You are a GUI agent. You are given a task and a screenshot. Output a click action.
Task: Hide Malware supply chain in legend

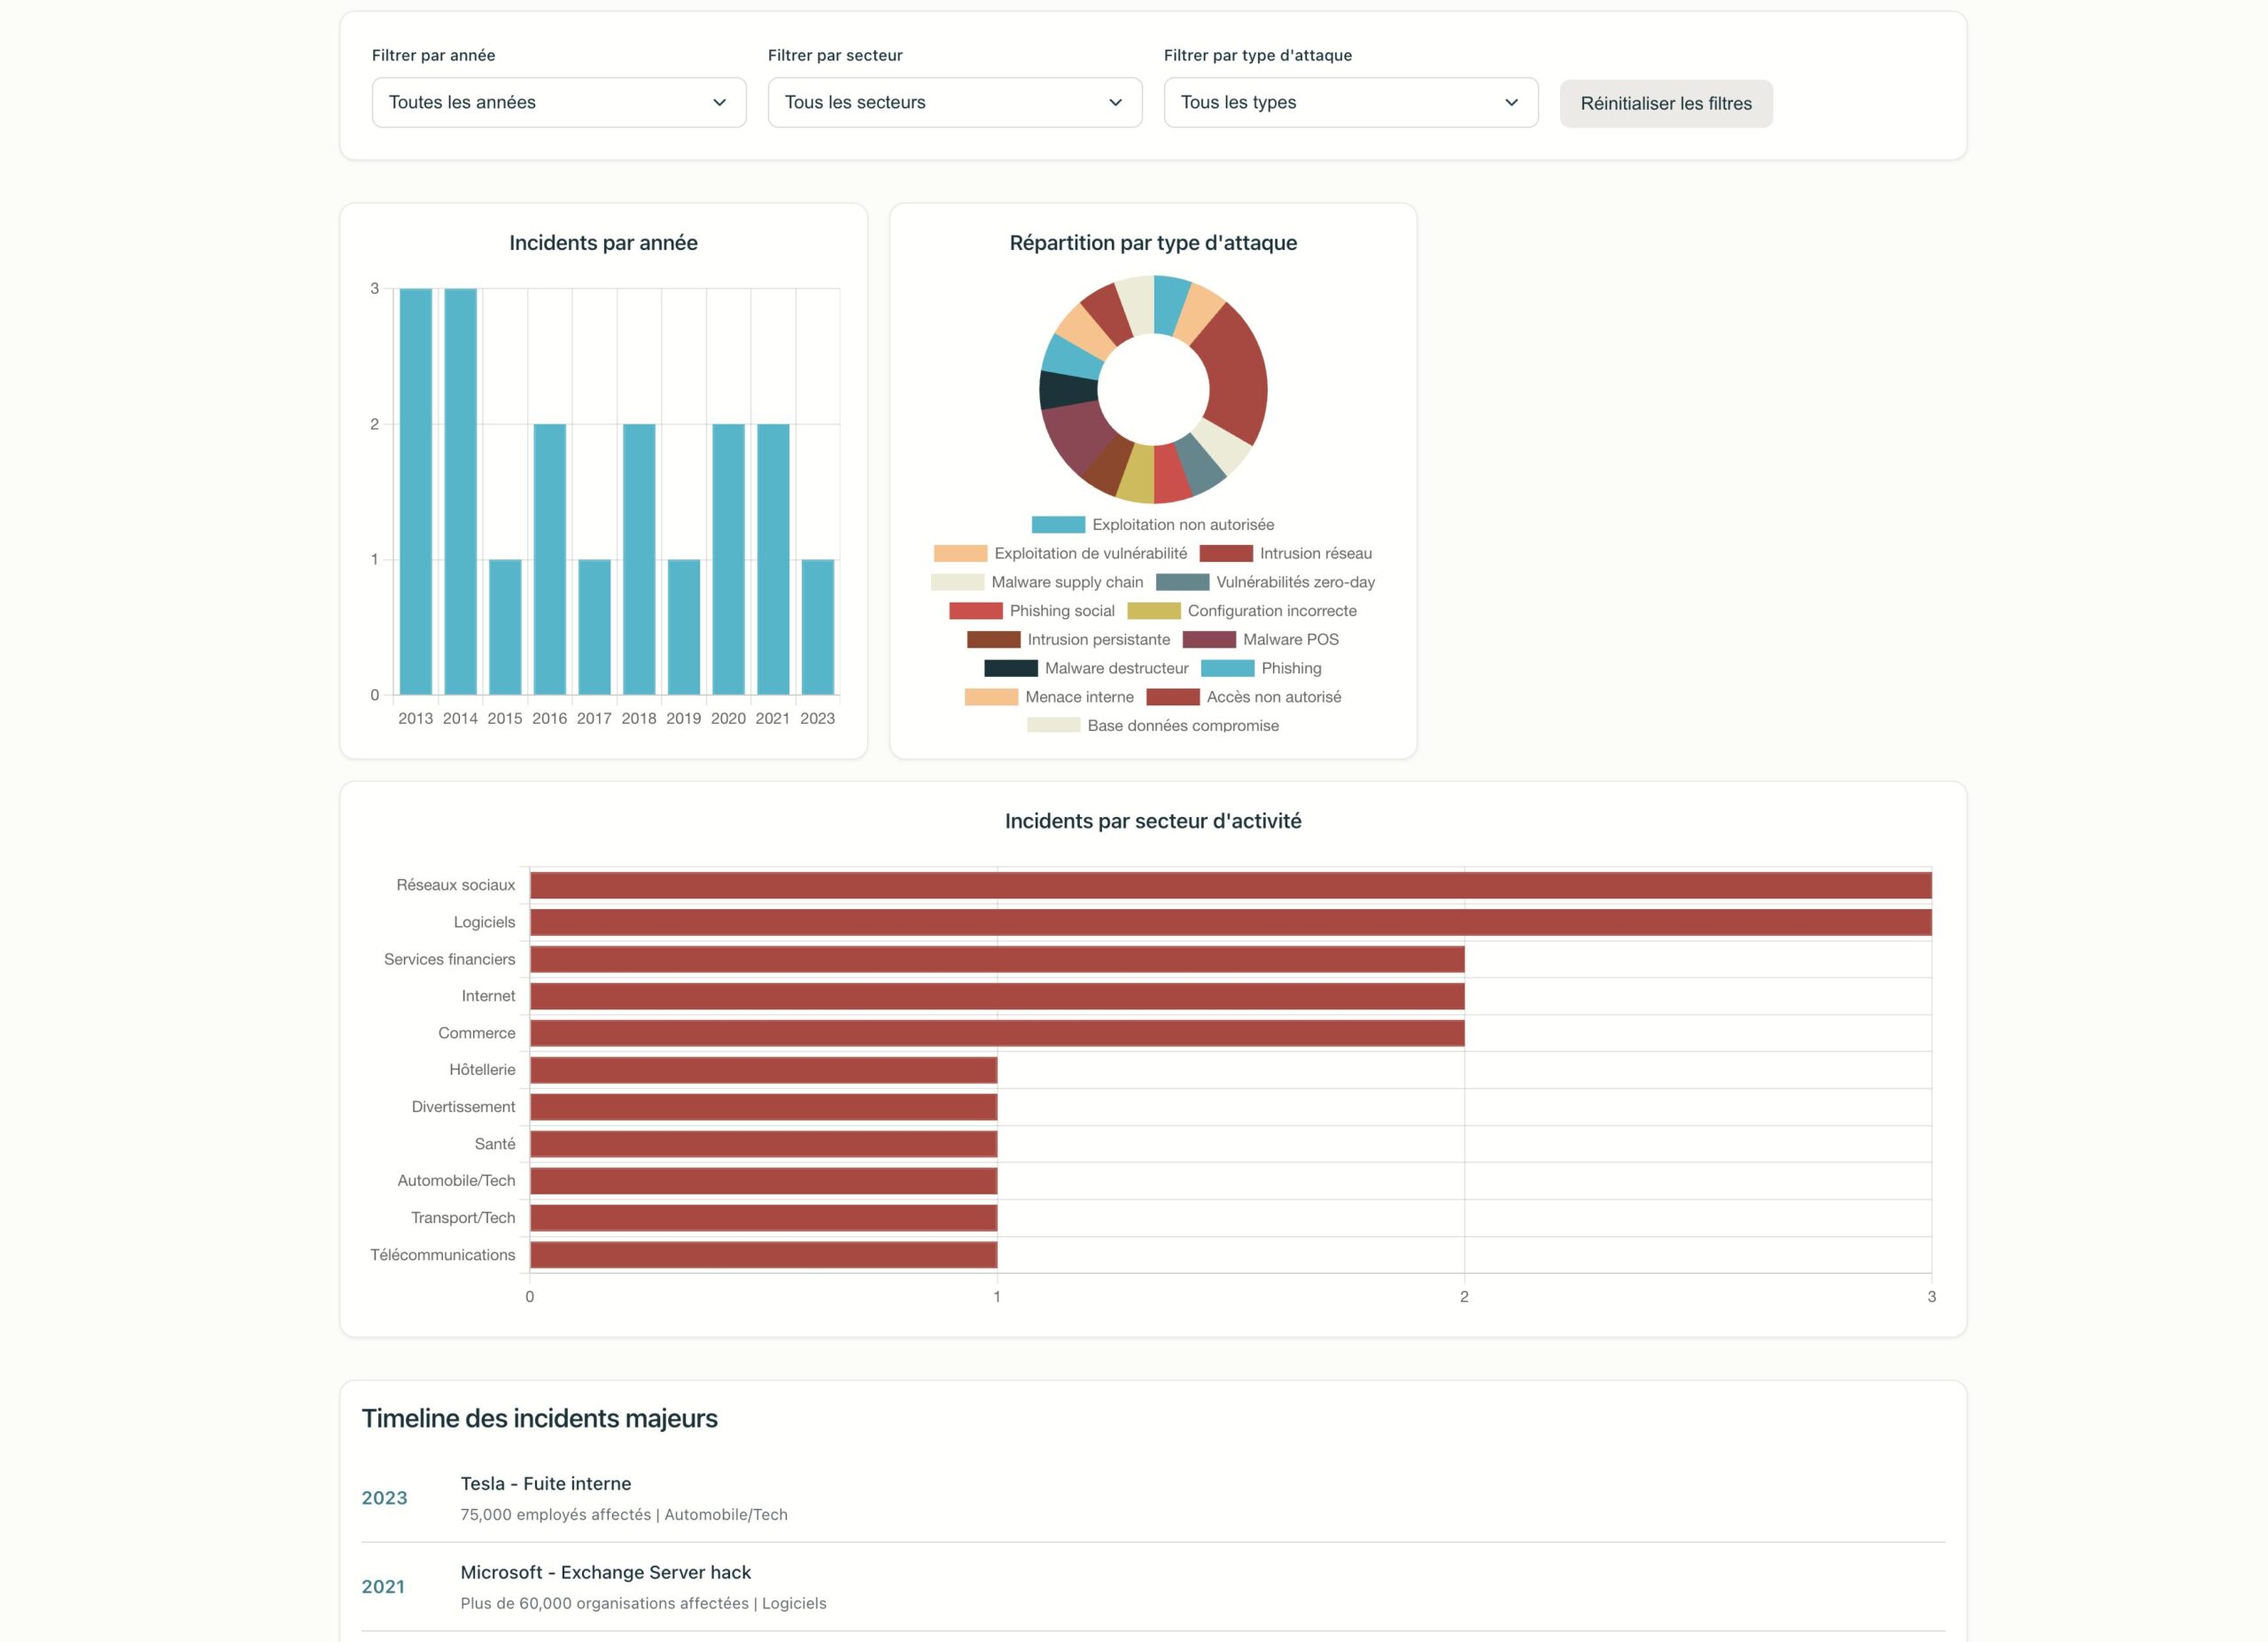pyautogui.click(x=1037, y=582)
